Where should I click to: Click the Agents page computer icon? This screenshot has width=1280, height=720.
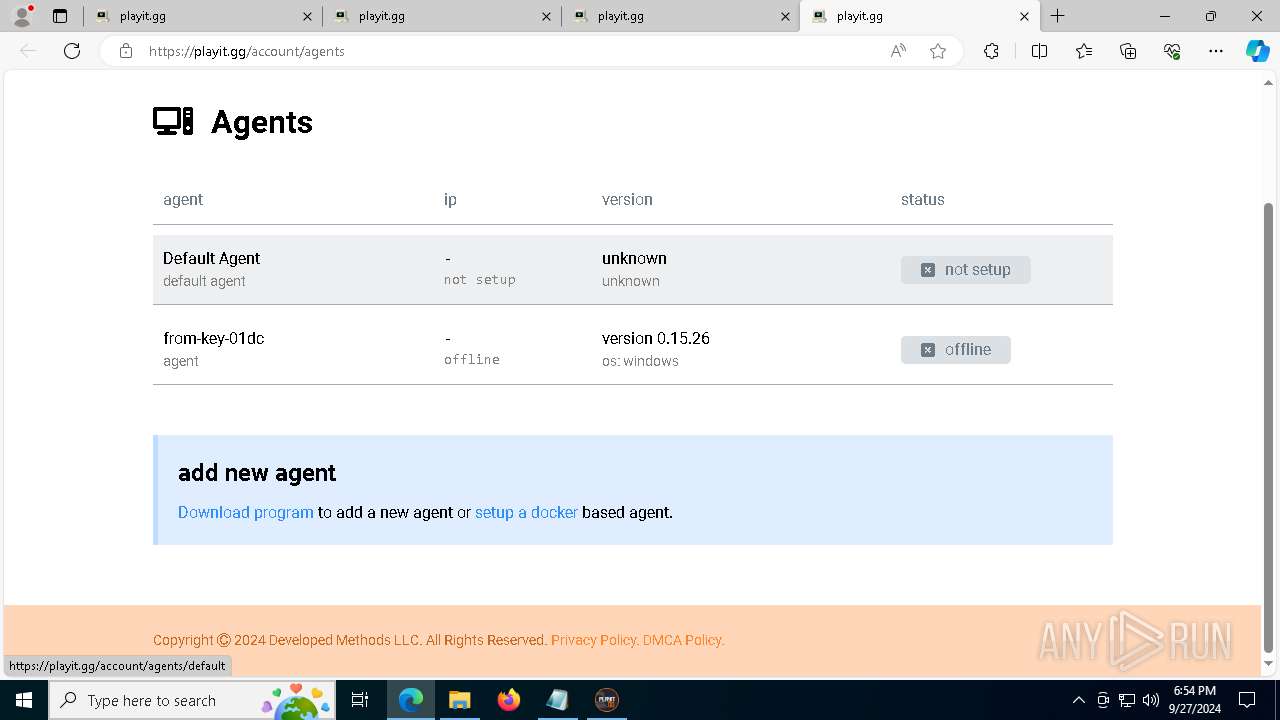point(173,122)
